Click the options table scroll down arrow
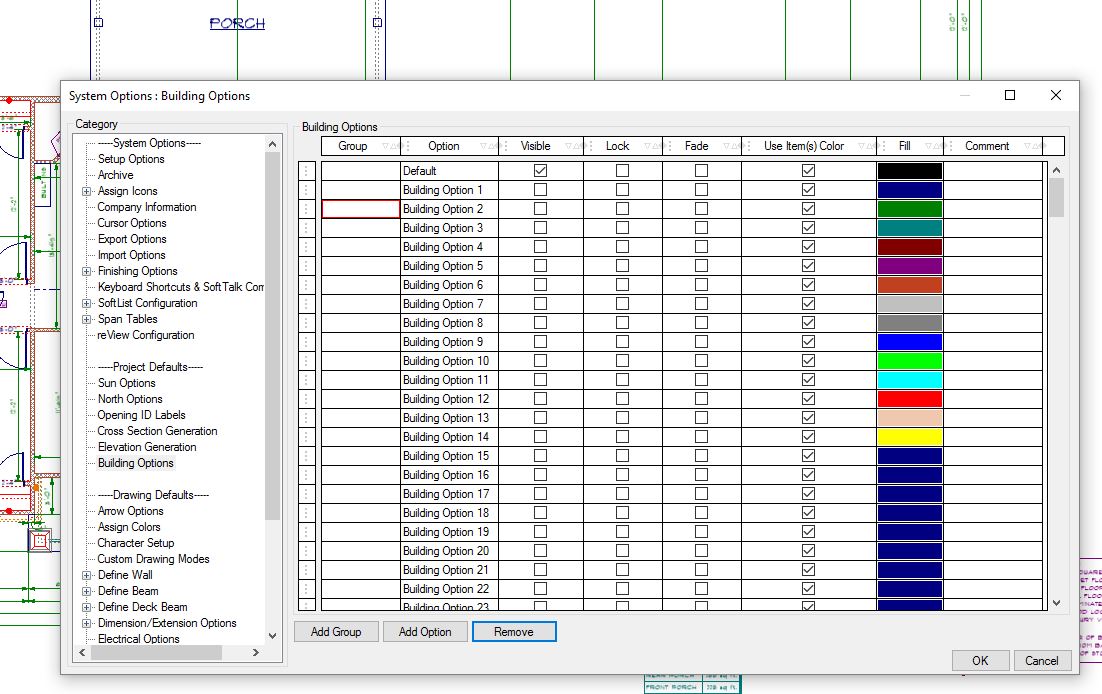 (1056, 603)
